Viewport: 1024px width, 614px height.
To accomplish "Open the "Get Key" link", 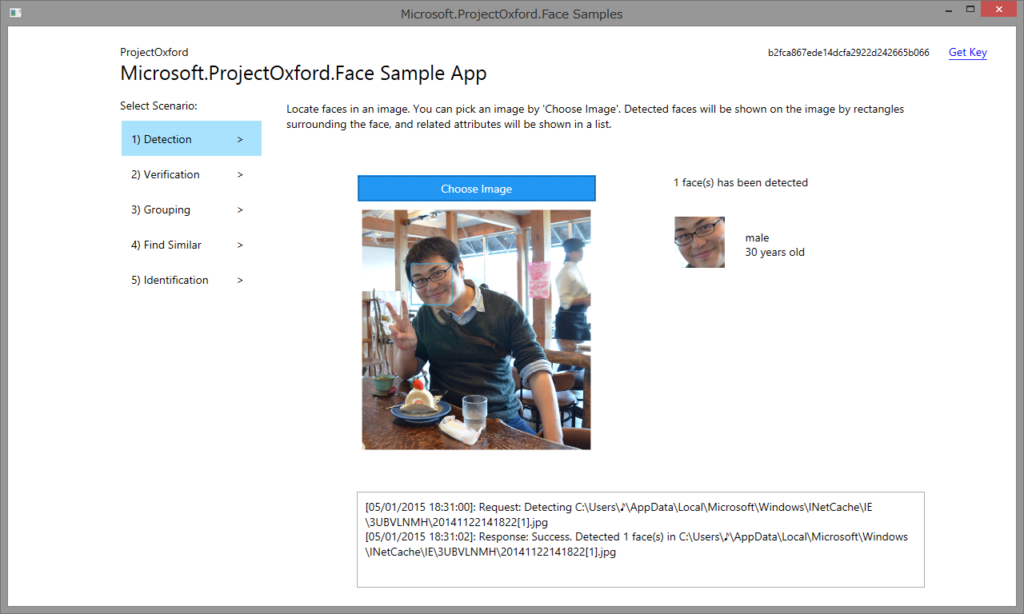I will pyautogui.click(x=967, y=52).
